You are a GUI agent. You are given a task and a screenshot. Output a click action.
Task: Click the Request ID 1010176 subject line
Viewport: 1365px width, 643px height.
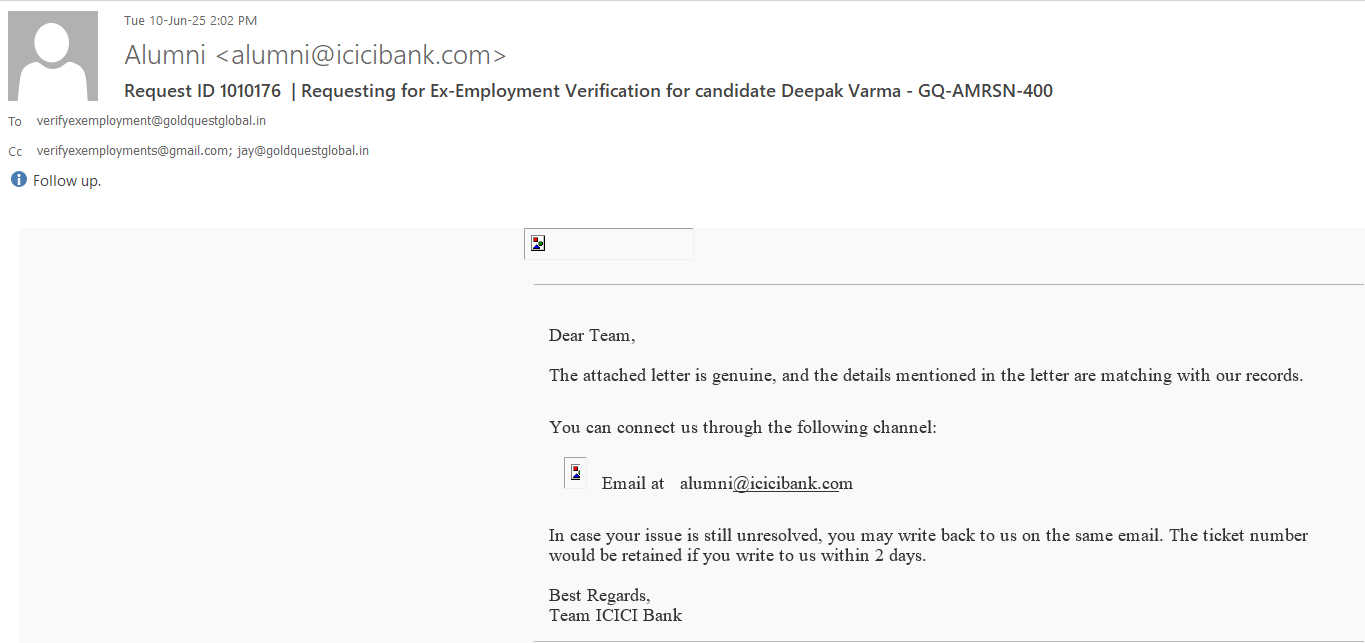(588, 91)
